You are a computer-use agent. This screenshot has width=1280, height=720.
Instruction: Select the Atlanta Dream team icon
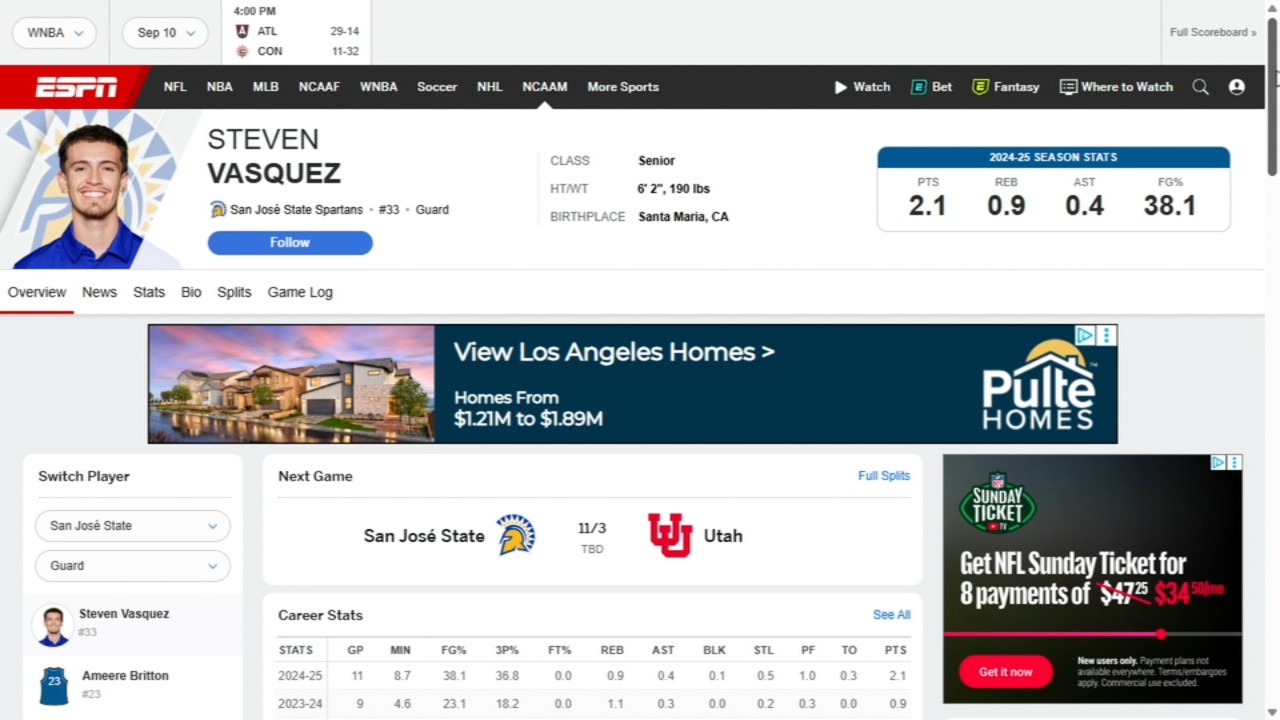click(x=241, y=31)
